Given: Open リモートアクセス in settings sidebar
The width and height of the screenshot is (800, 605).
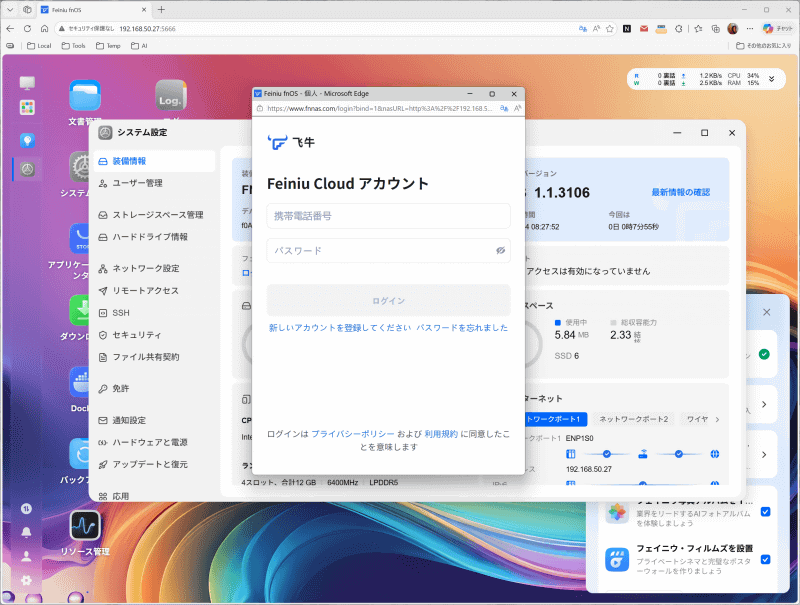Looking at the screenshot, I should [x=154, y=291].
